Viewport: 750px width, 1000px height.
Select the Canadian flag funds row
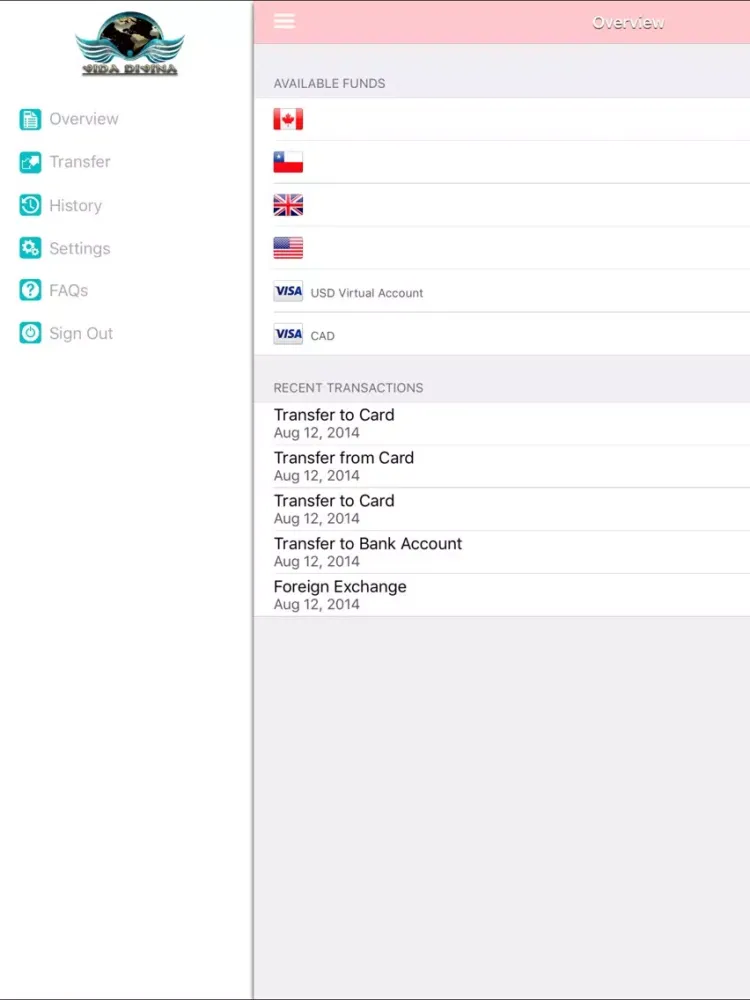tap(502, 119)
